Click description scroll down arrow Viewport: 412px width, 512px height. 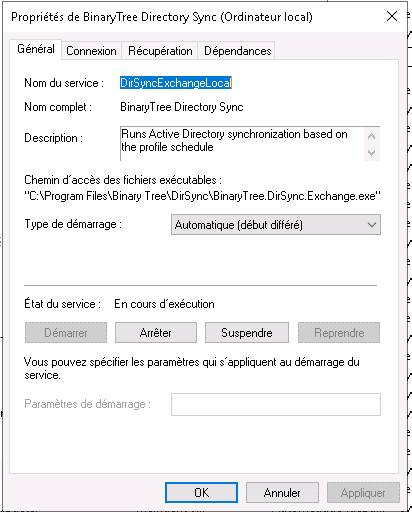[372, 153]
